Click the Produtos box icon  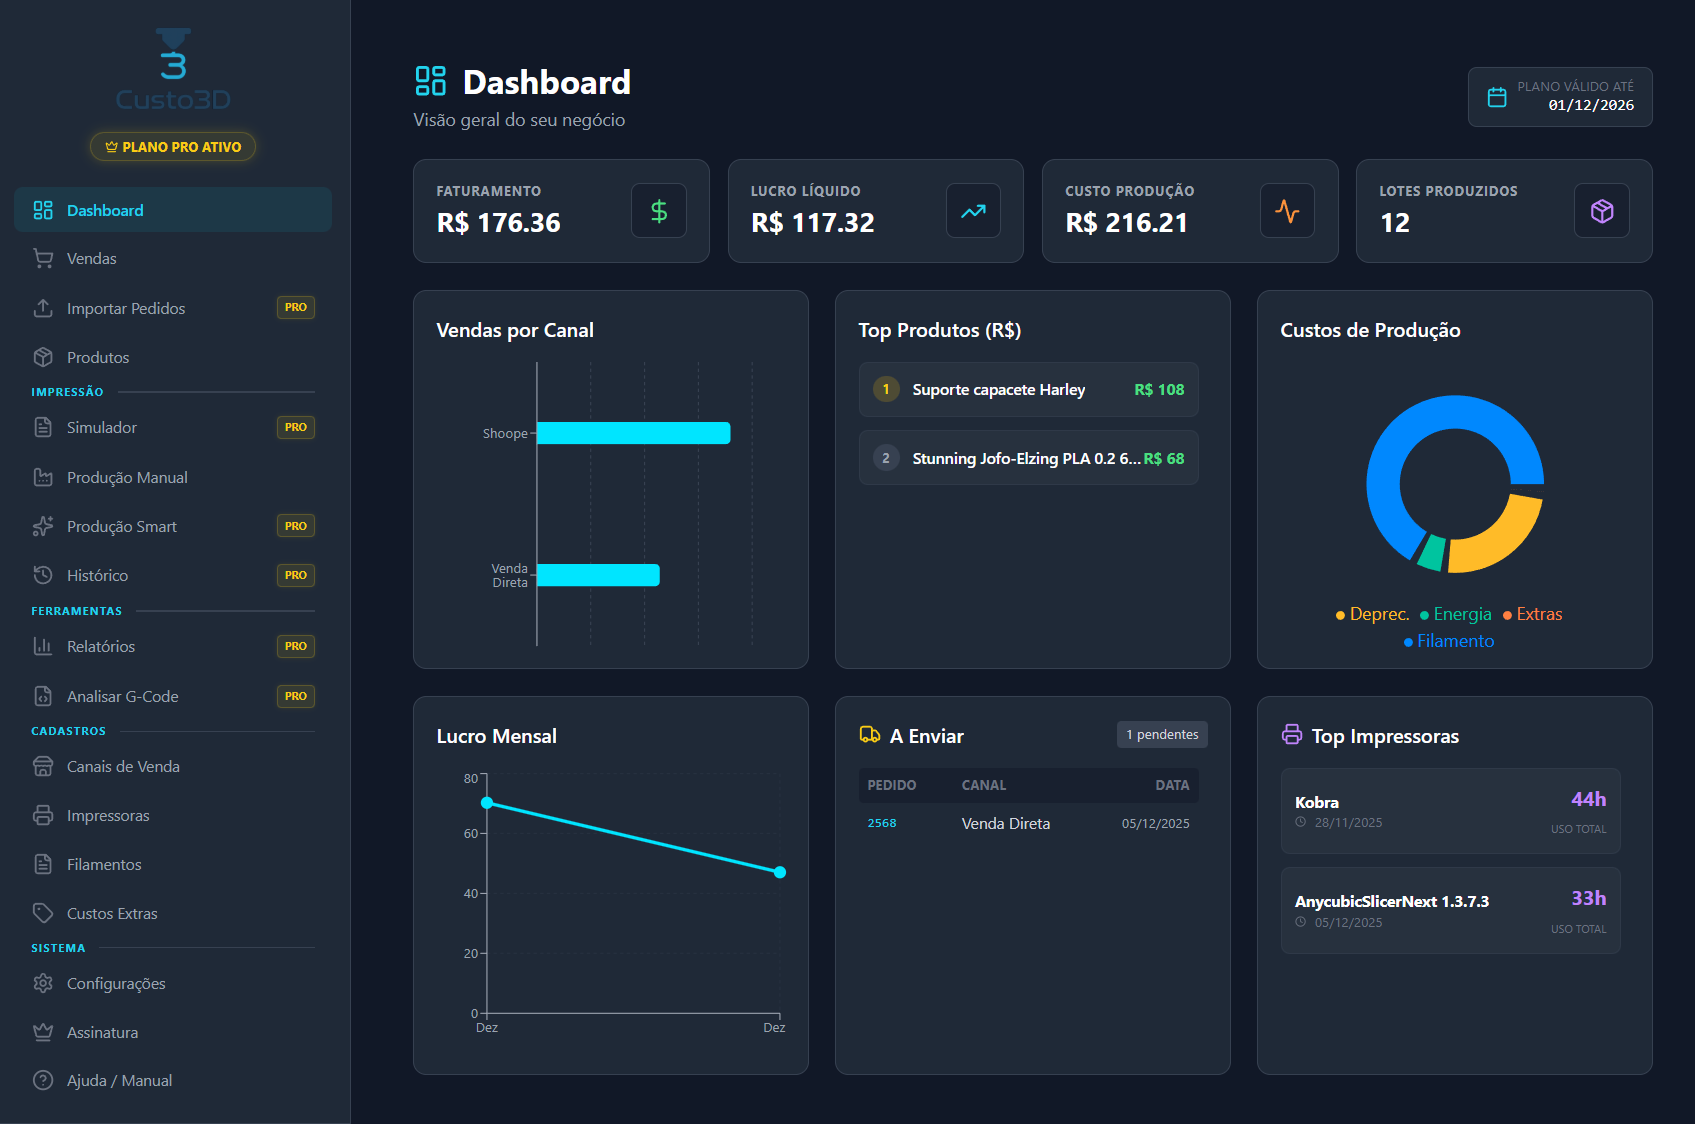pyautogui.click(x=44, y=357)
